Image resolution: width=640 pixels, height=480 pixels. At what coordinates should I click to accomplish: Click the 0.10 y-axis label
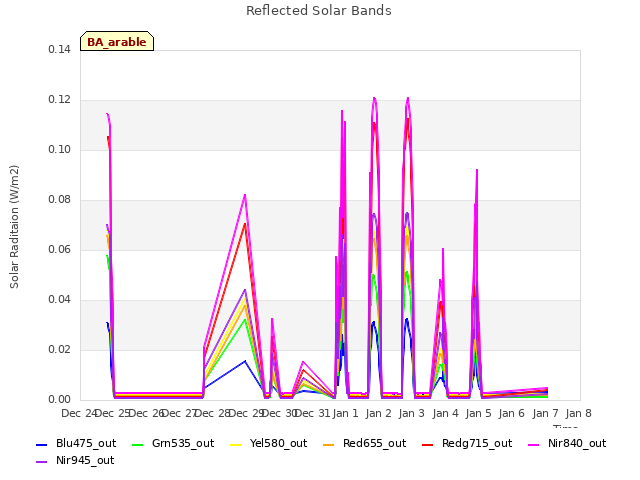(x=59, y=149)
